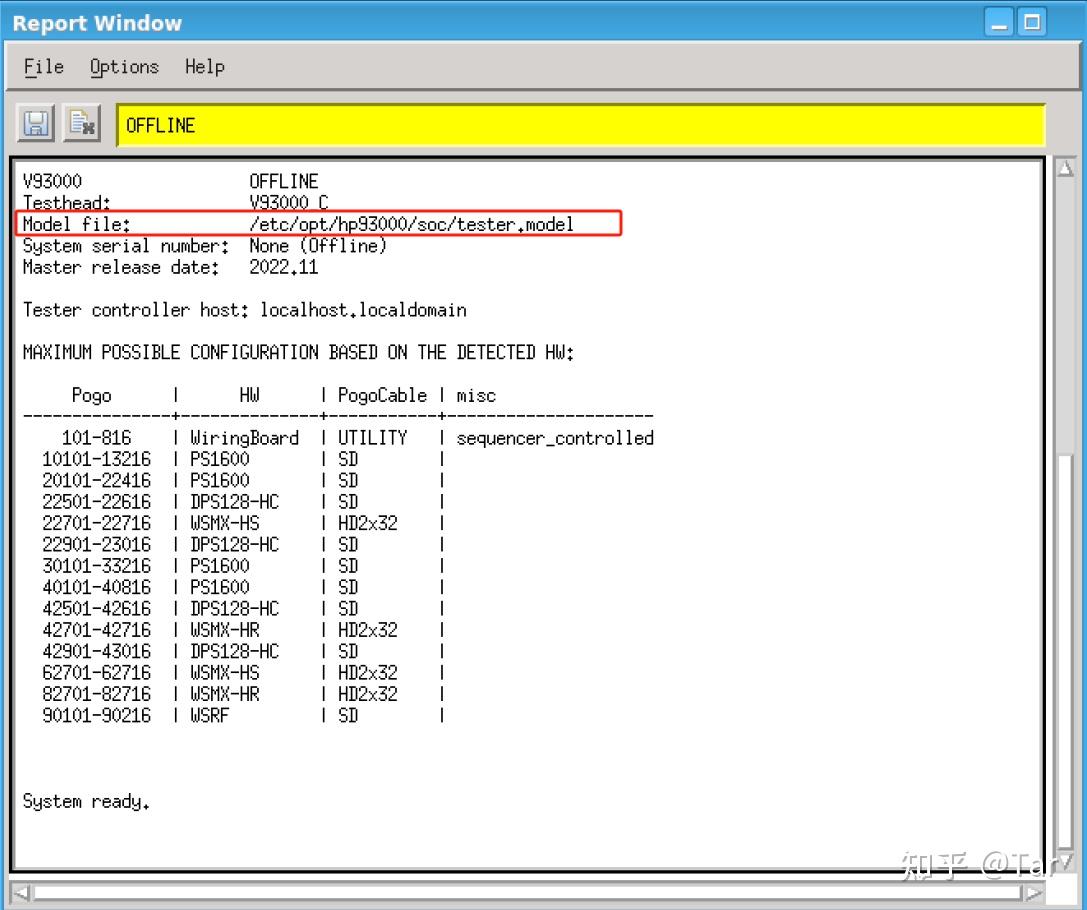Click the Testhead V93000 C line

pyautogui.click(x=200, y=202)
